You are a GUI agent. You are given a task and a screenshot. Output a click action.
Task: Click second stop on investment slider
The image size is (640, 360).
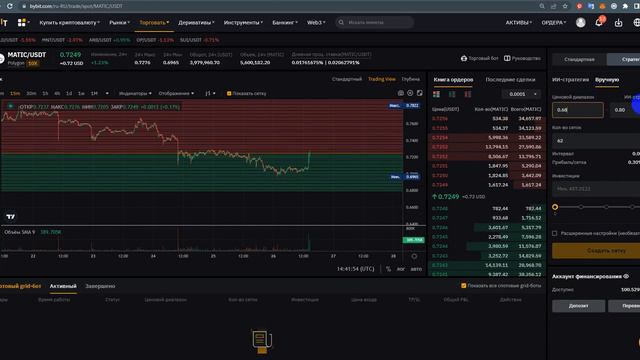(581, 207)
